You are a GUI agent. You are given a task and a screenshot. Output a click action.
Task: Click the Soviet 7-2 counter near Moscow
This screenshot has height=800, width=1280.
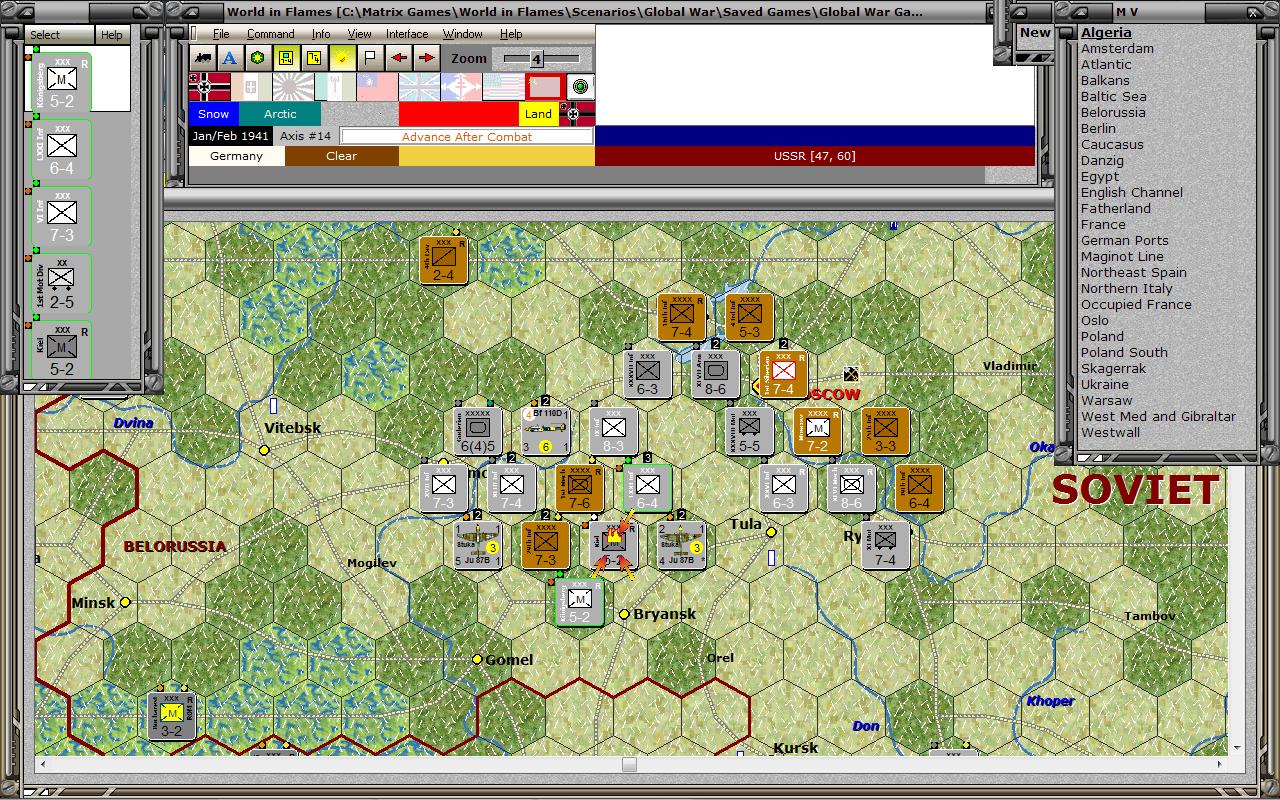(x=817, y=431)
